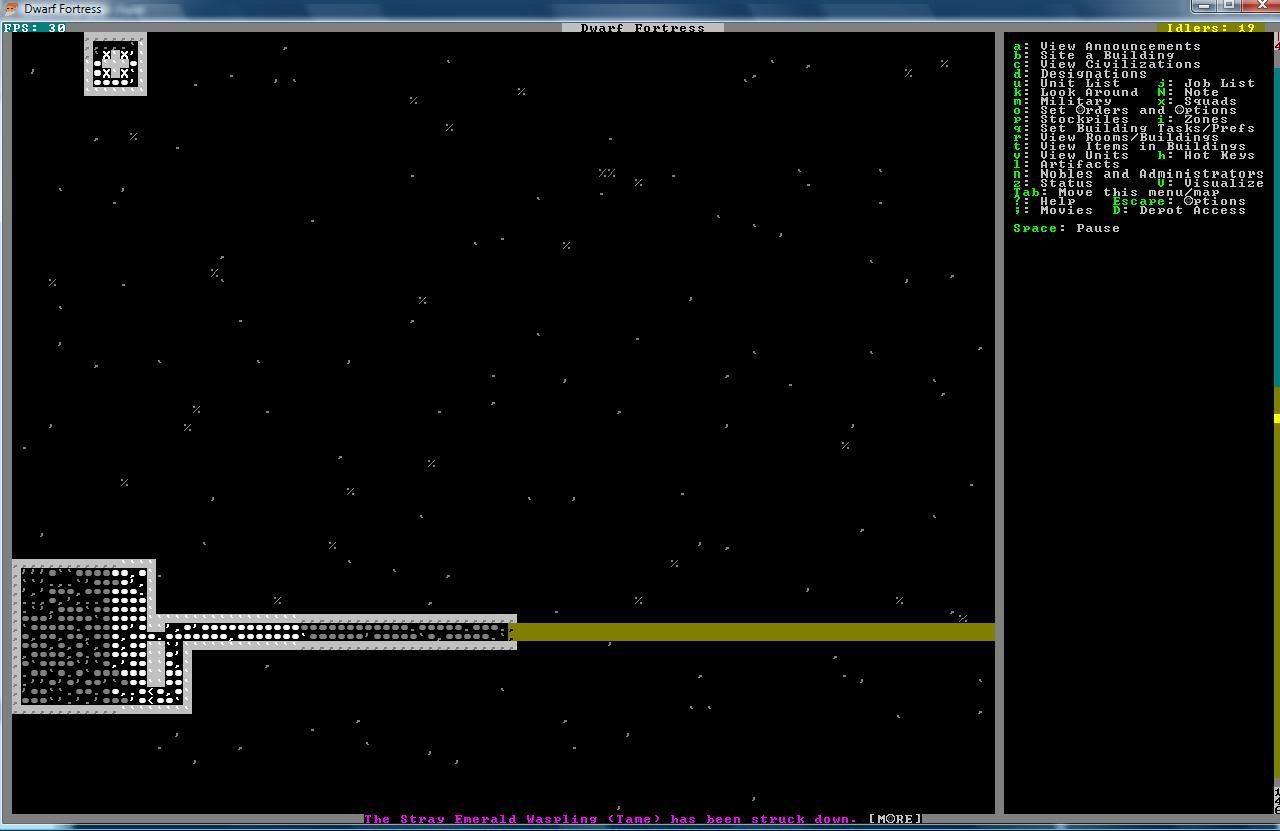Image resolution: width=1280 pixels, height=831 pixels.
Task: Choose the Note option
Action: 1188,92
